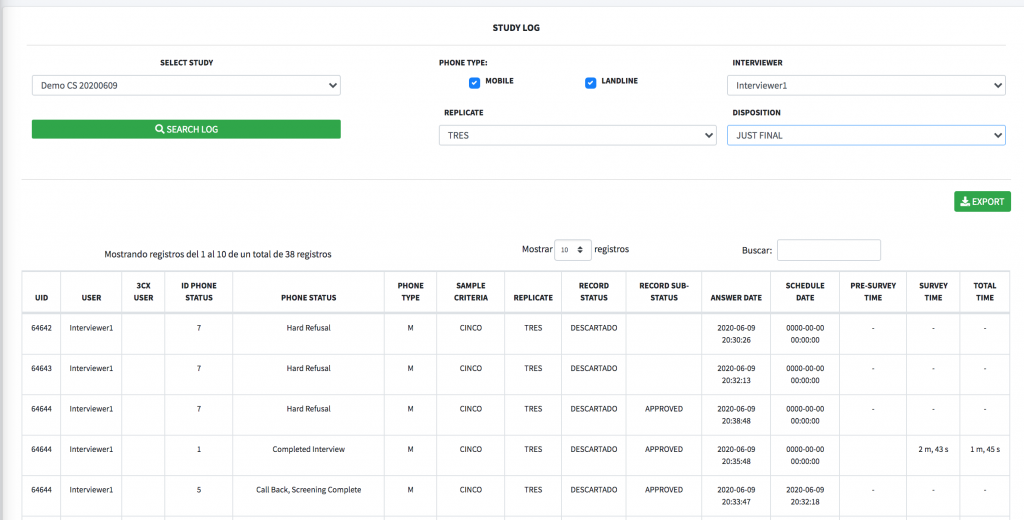Click the Search Log magnifier button
This screenshot has height=520, width=1024.
pos(186,129)
